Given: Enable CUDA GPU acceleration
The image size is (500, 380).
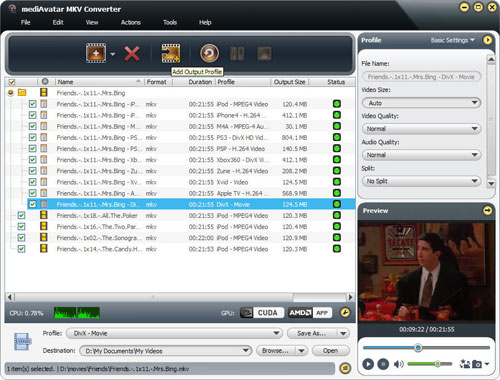Looking at the screenshot, I should click(x=262, y=313).
